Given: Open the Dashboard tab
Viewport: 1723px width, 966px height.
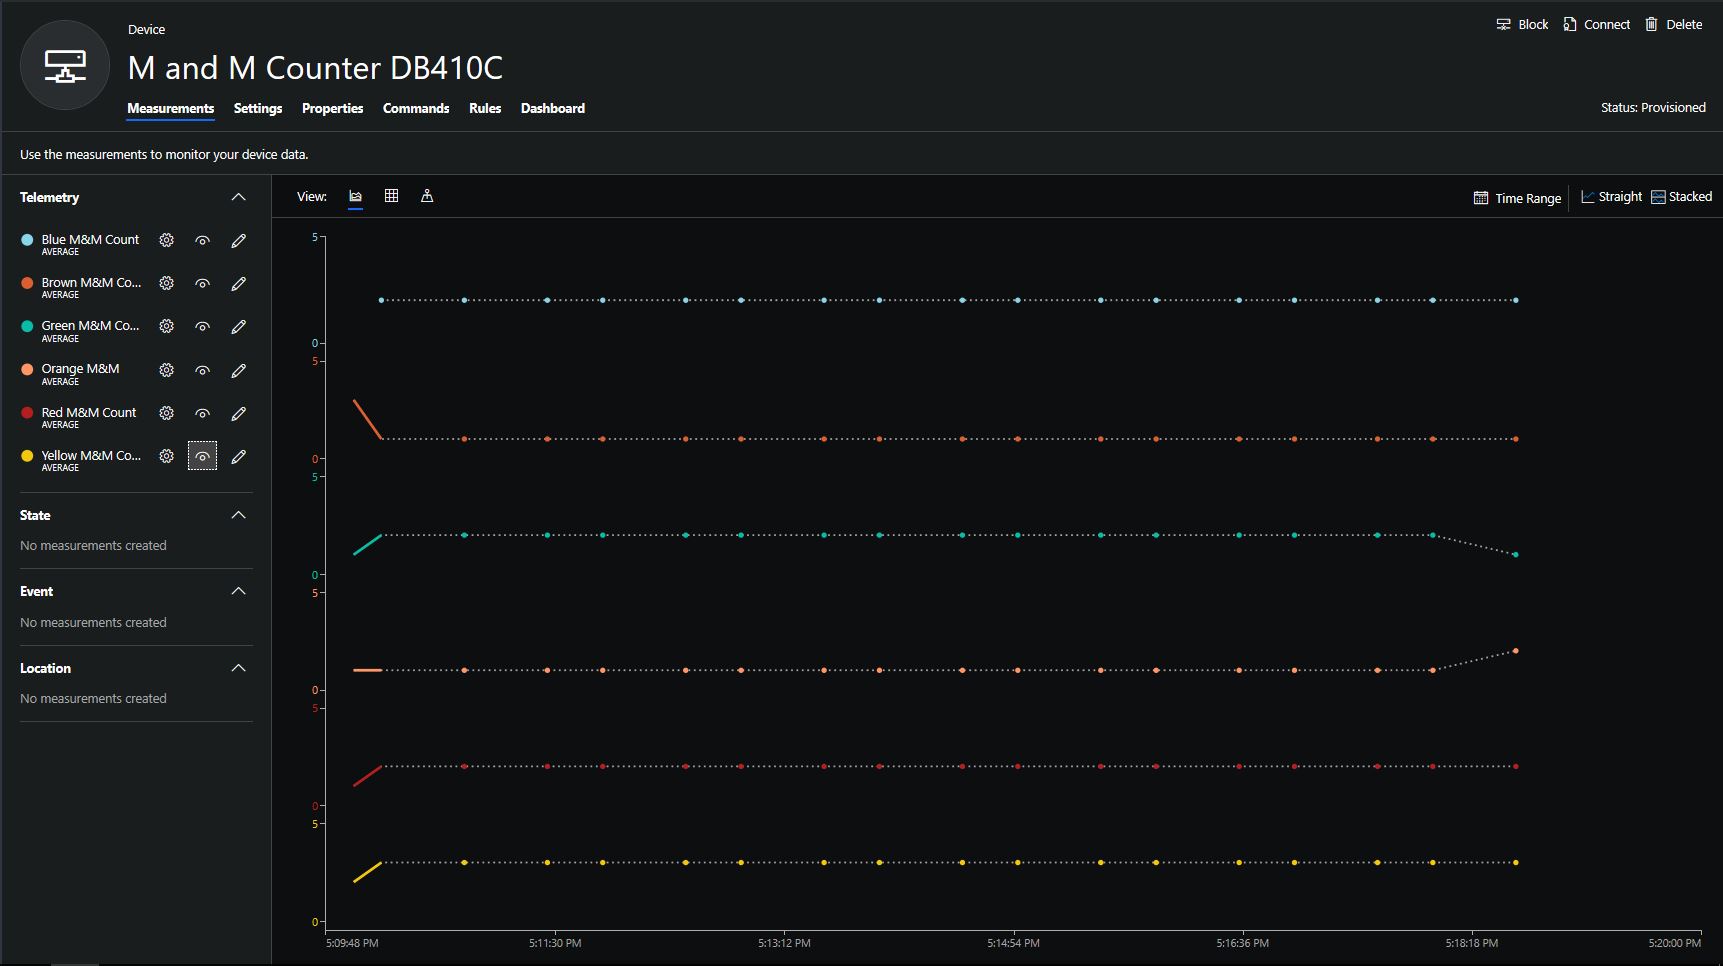Looking at the screenshot, I should [552, 108].
